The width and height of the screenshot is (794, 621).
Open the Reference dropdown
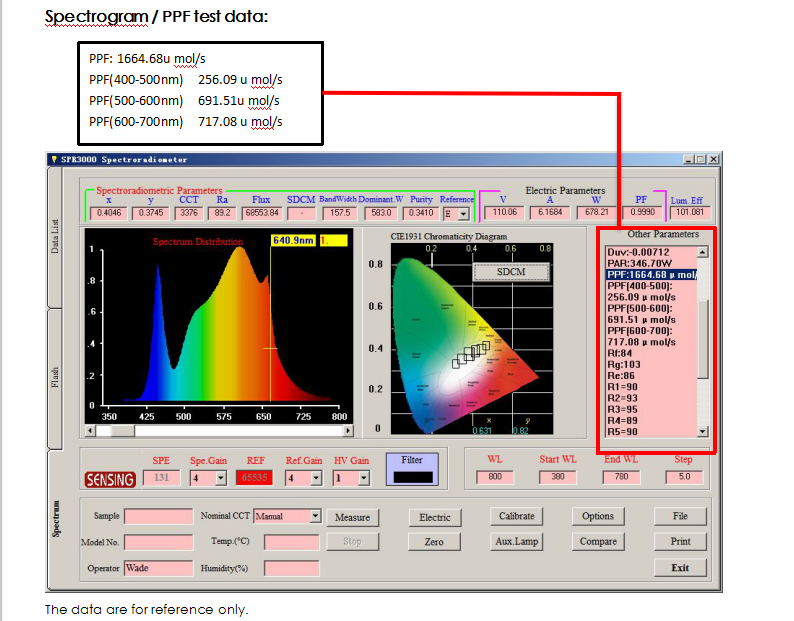pyautogui.click(x=463, y=214)
